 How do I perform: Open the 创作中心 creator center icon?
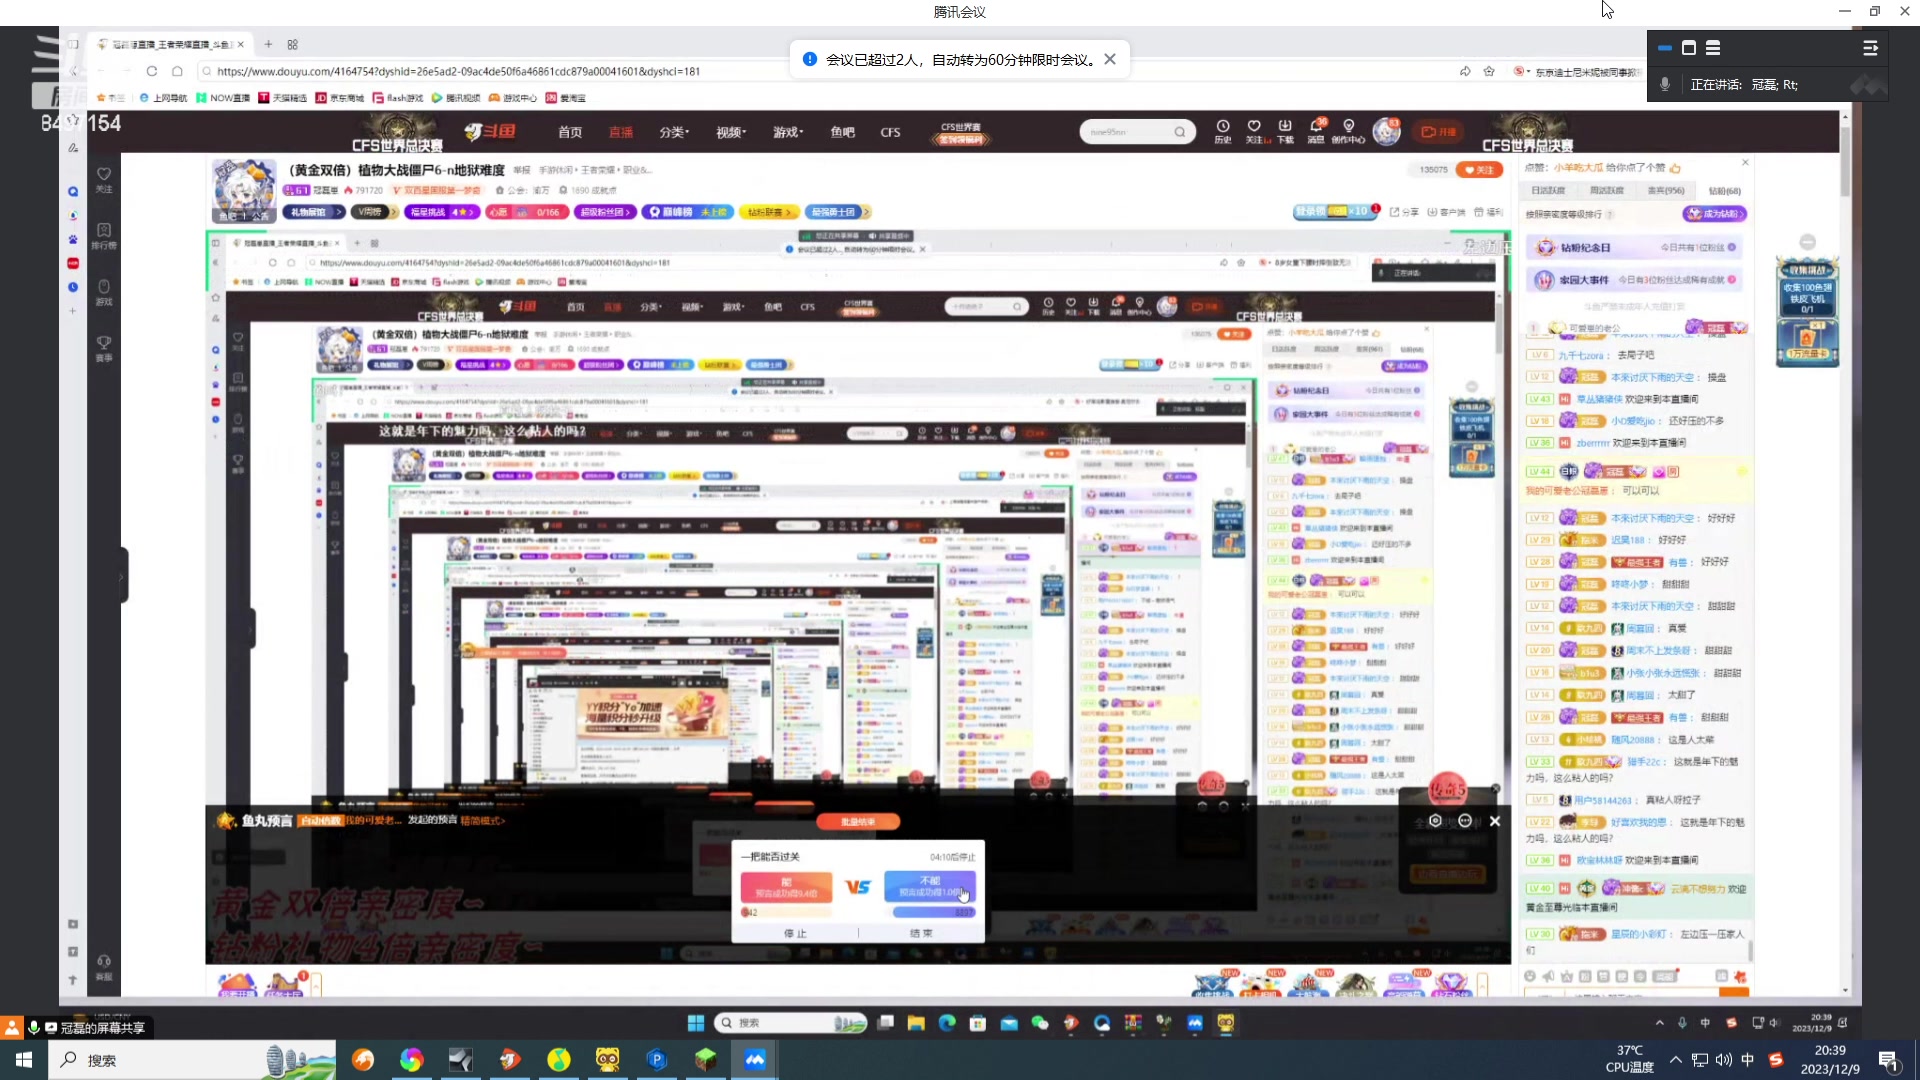(x=1348, y=128)
